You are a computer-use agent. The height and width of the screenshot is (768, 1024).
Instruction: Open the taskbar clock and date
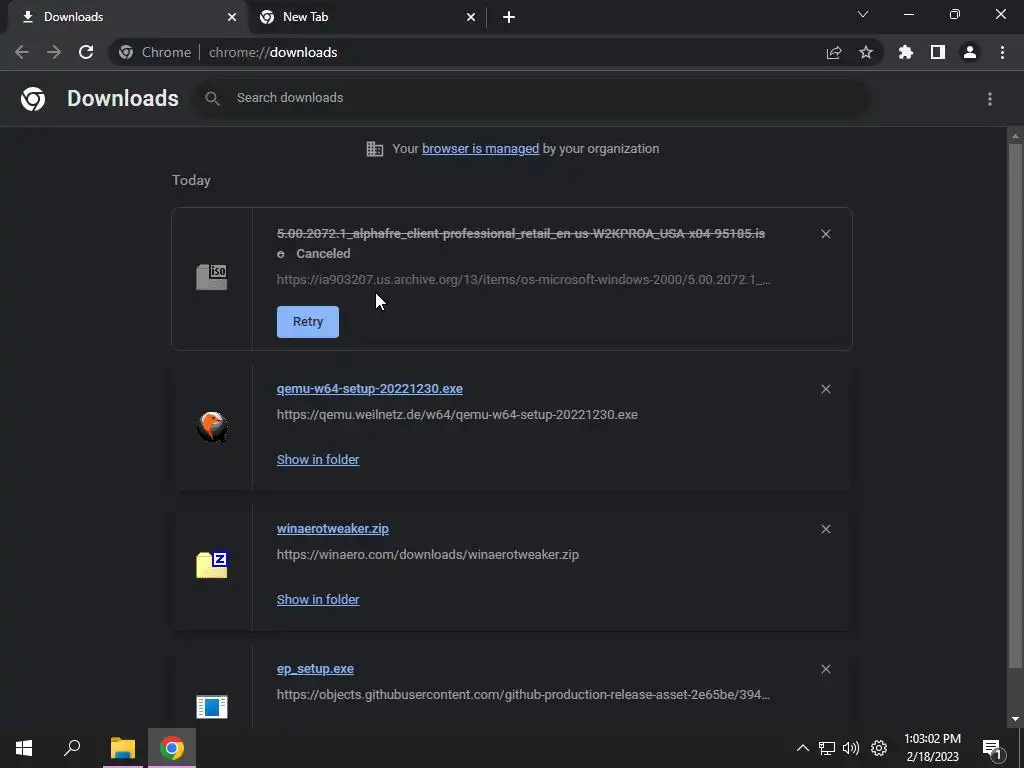(933, 748)
